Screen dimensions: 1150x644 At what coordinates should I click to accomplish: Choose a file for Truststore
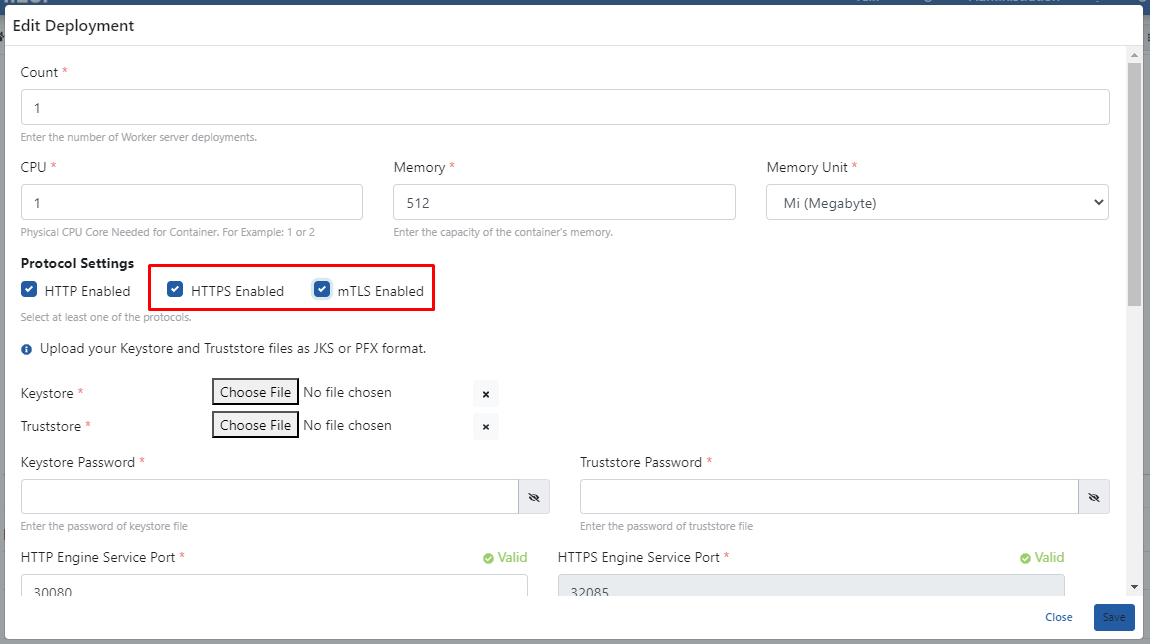(x=255, y=426)
